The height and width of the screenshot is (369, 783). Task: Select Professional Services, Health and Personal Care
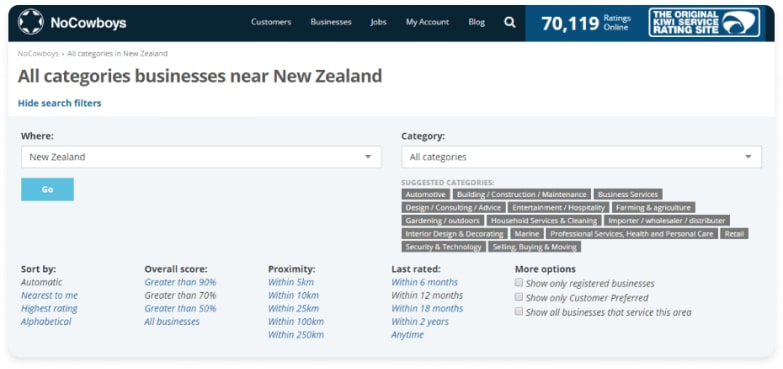631,234
